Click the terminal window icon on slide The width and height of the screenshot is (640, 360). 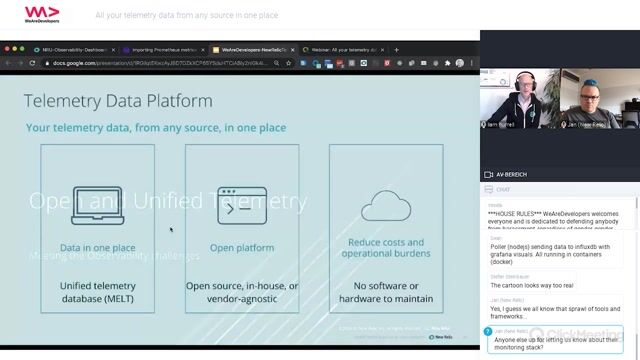pos(242,206)
